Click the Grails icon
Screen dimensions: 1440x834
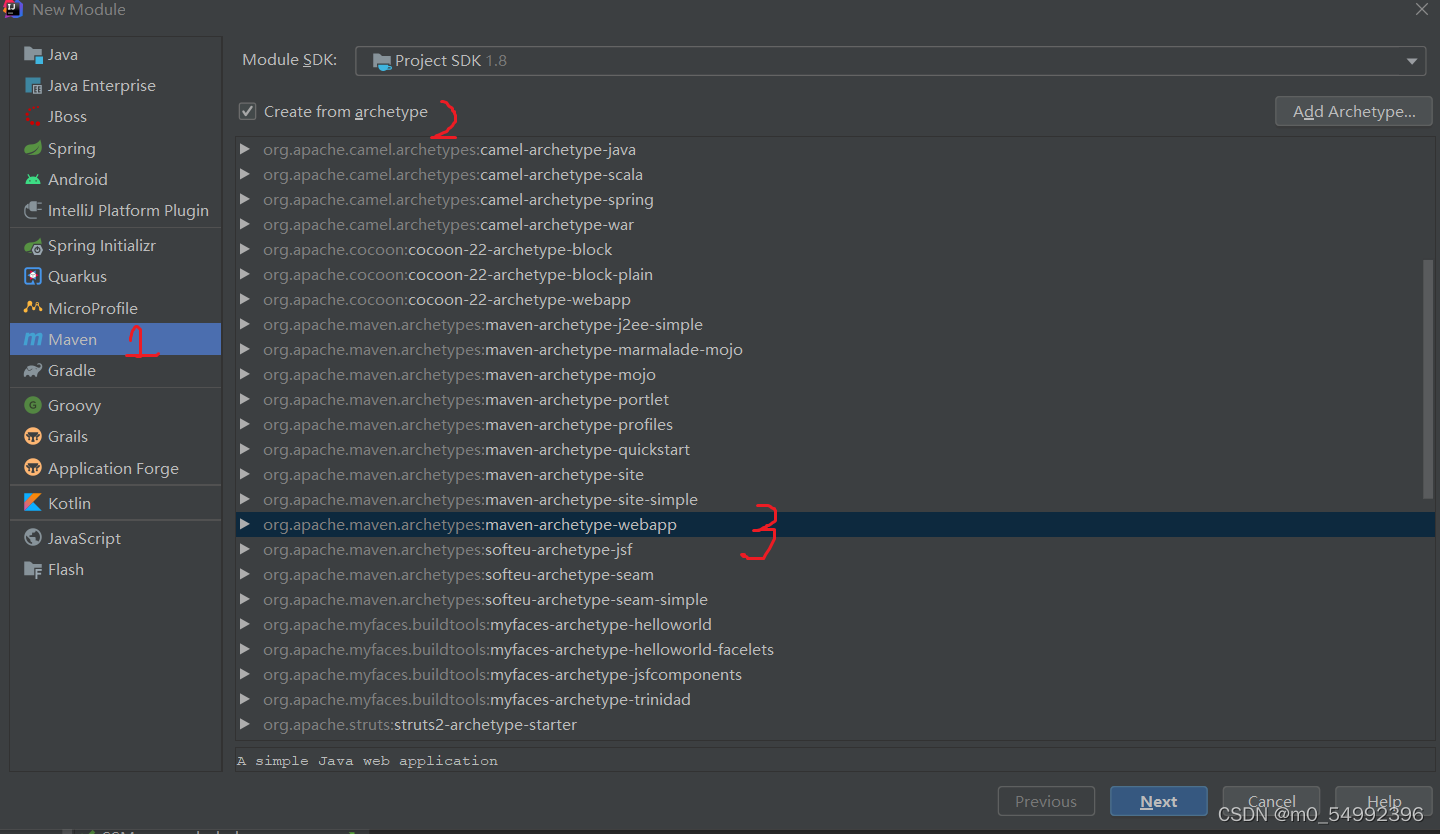coord(33,437)
